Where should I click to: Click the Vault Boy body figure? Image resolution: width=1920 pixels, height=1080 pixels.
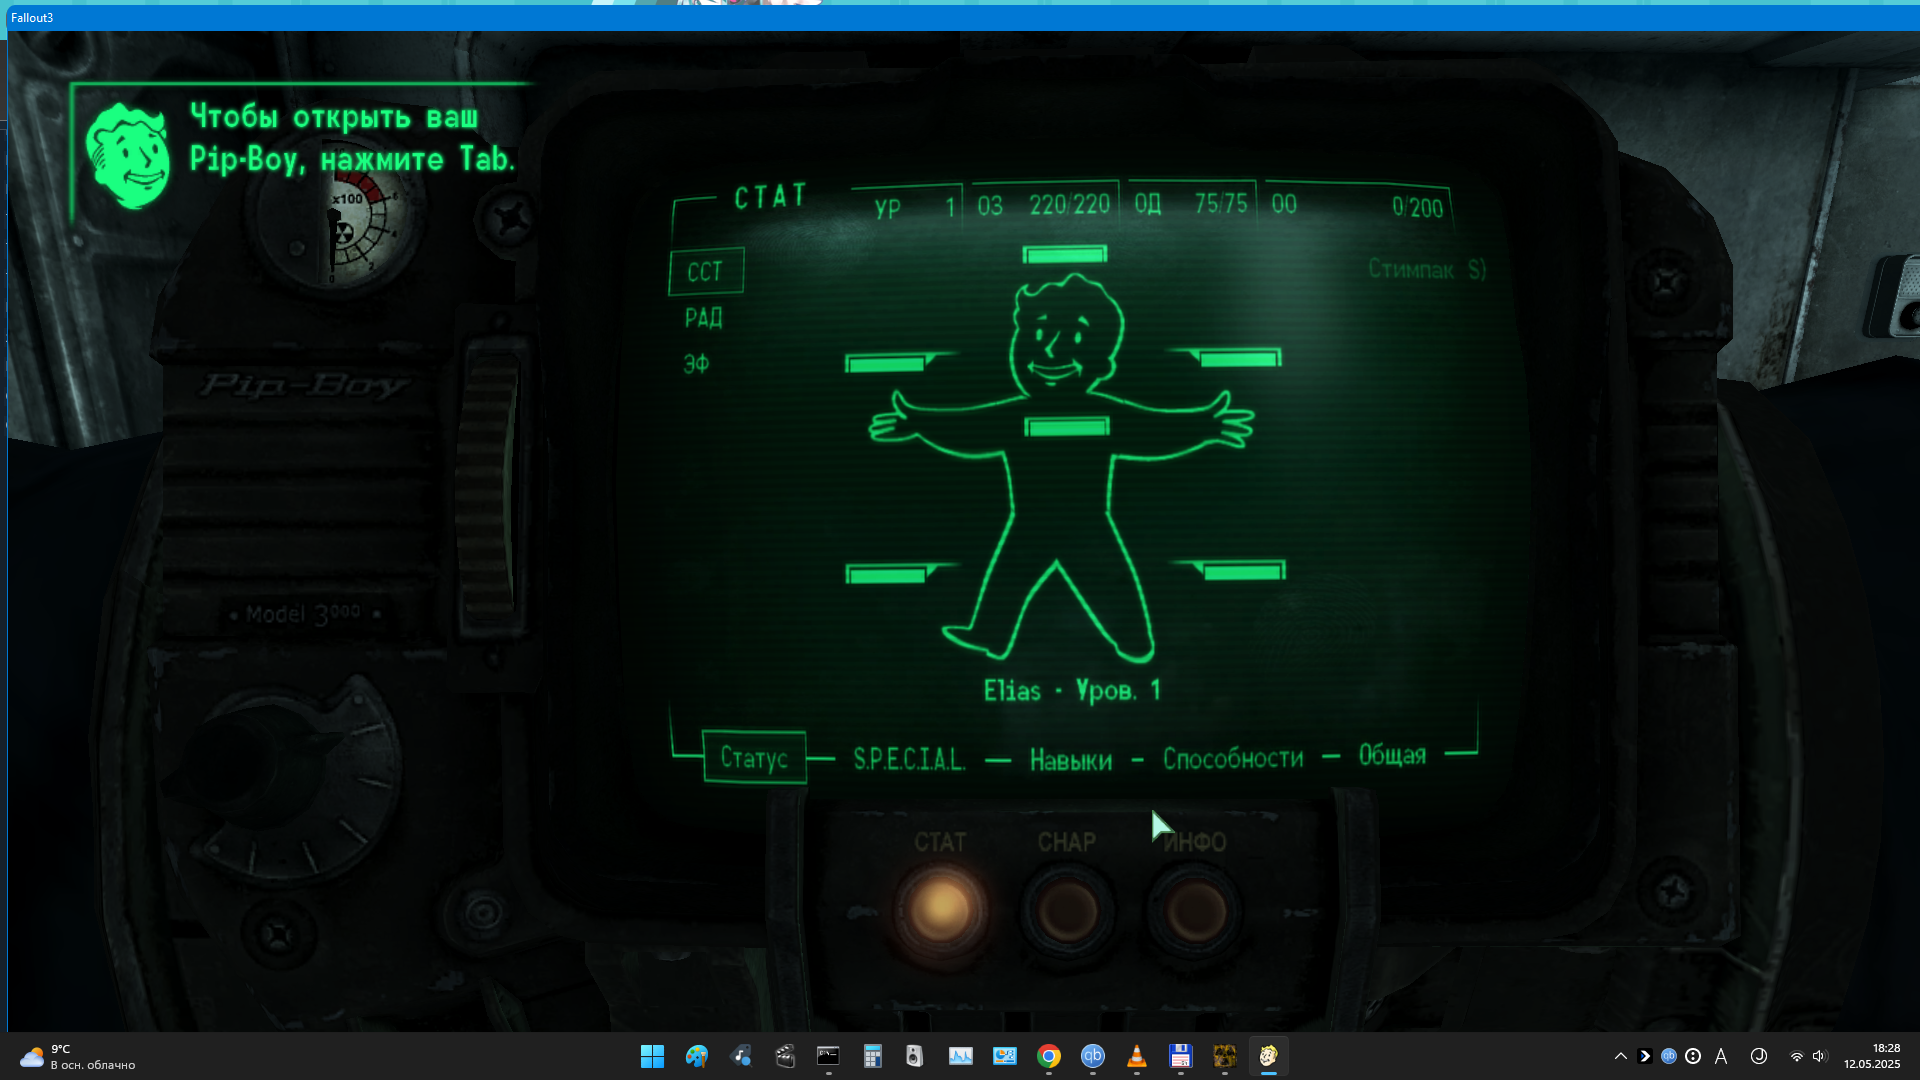(x=1060, y=470)
